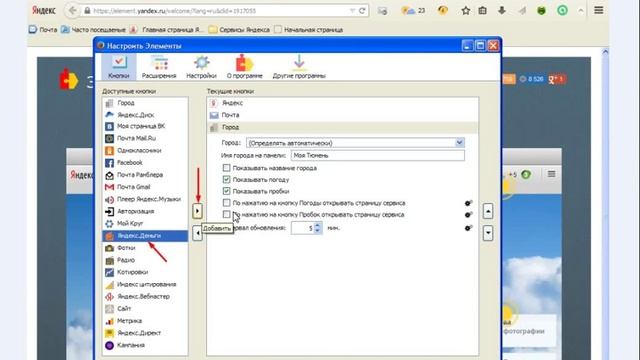Select Мой Круг item
The image size is (640, 360).
(x=145, y=223)
